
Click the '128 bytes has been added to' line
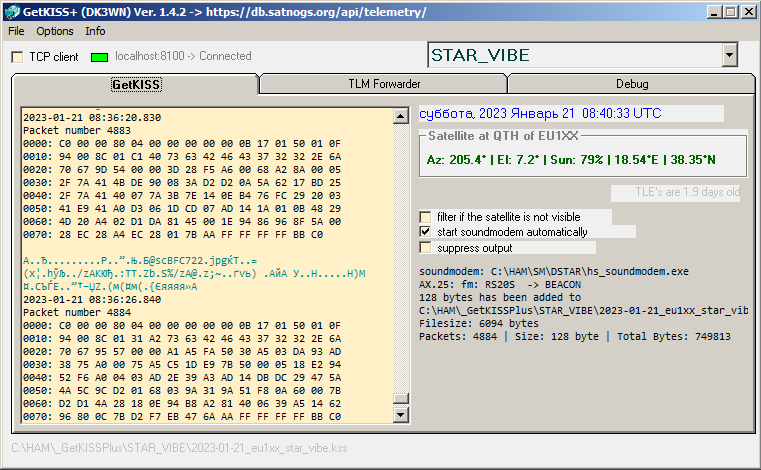(500, 298)
